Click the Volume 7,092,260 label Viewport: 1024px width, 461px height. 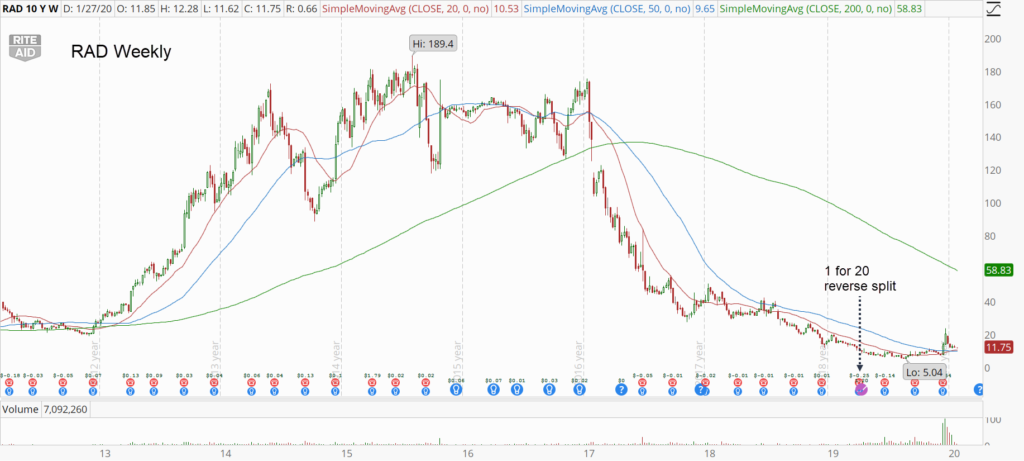[x=45, y=410]
